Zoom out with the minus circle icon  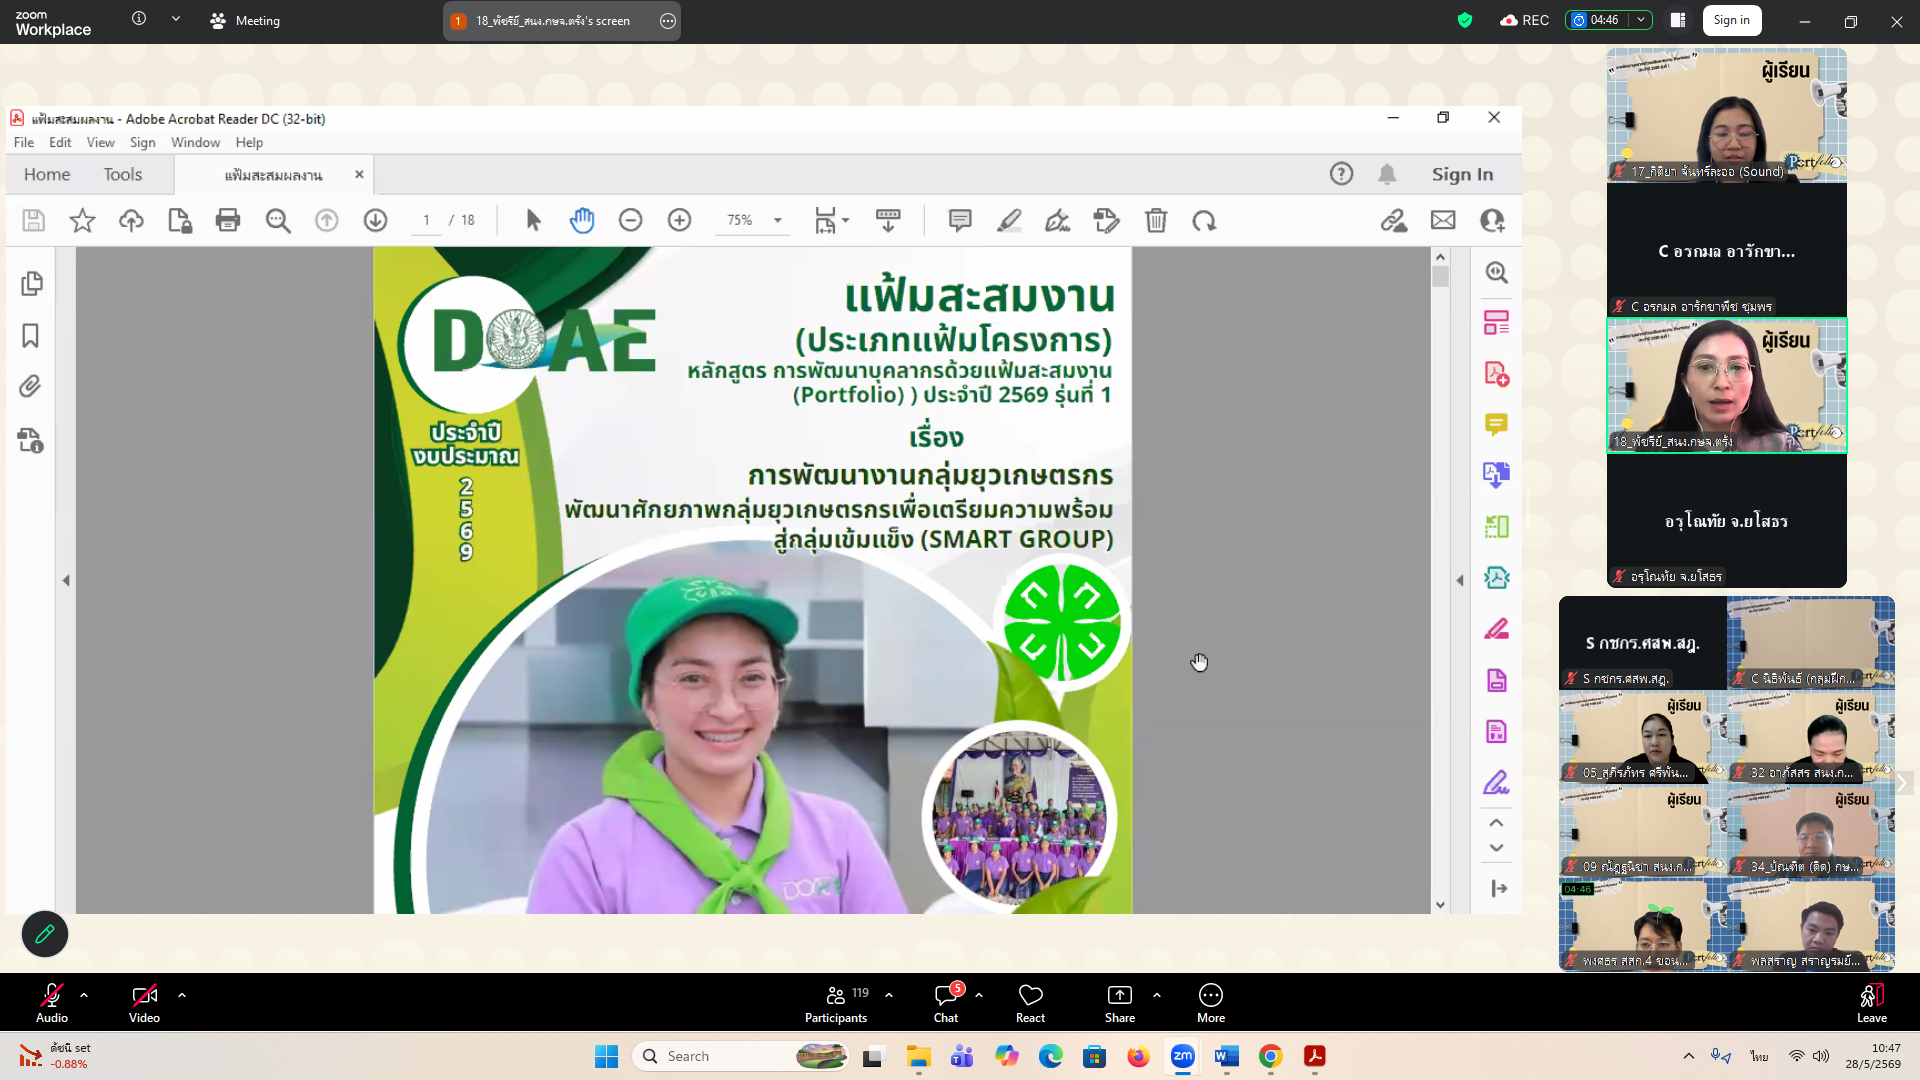(630, 220)
